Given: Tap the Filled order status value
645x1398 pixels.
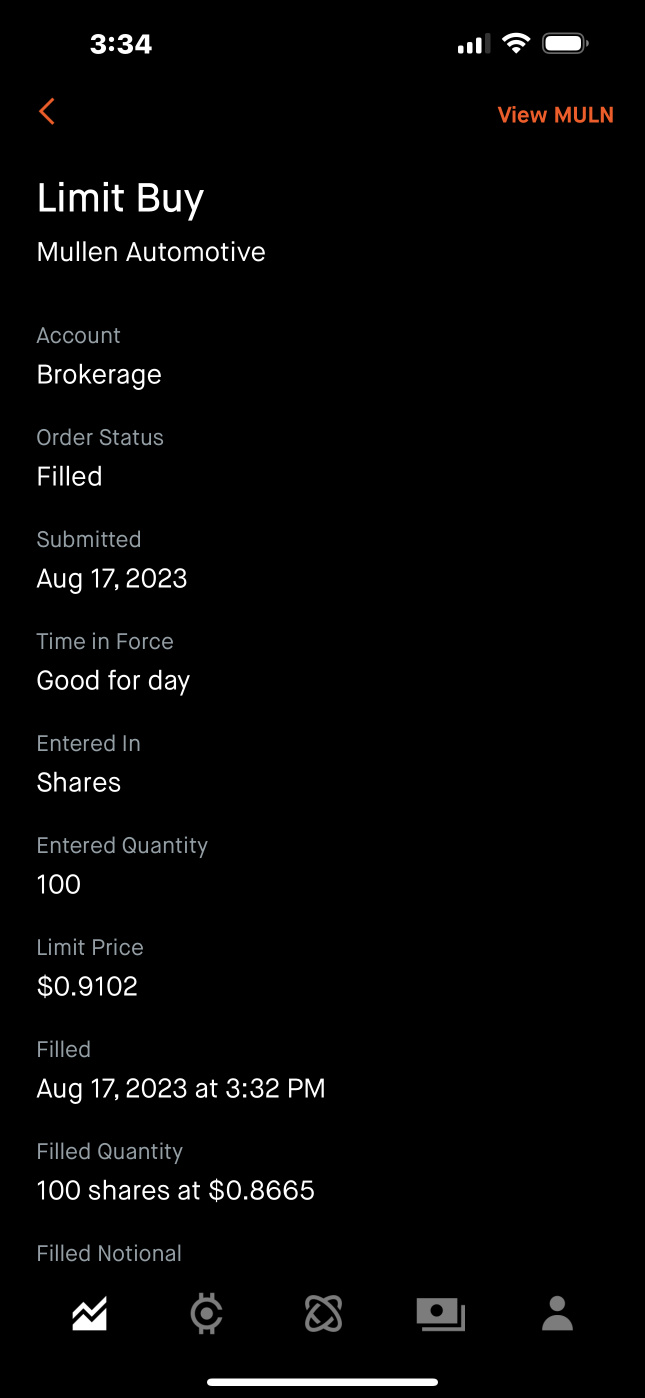Looking at the screenshot, I should coord(69,477).
